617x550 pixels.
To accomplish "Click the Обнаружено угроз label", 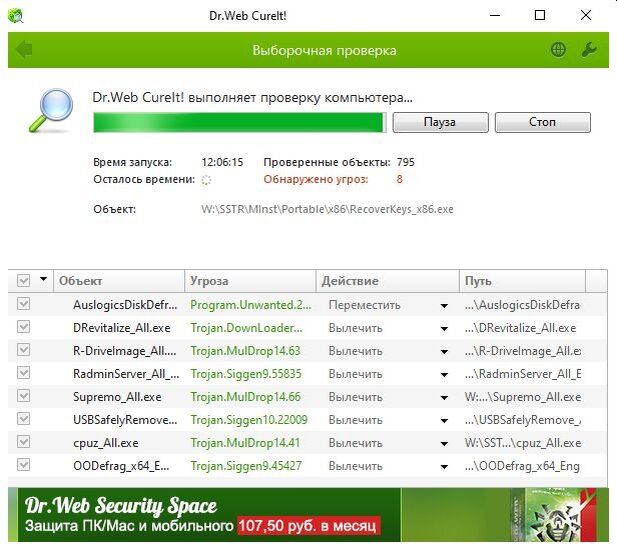I will [x=316, y=179].
